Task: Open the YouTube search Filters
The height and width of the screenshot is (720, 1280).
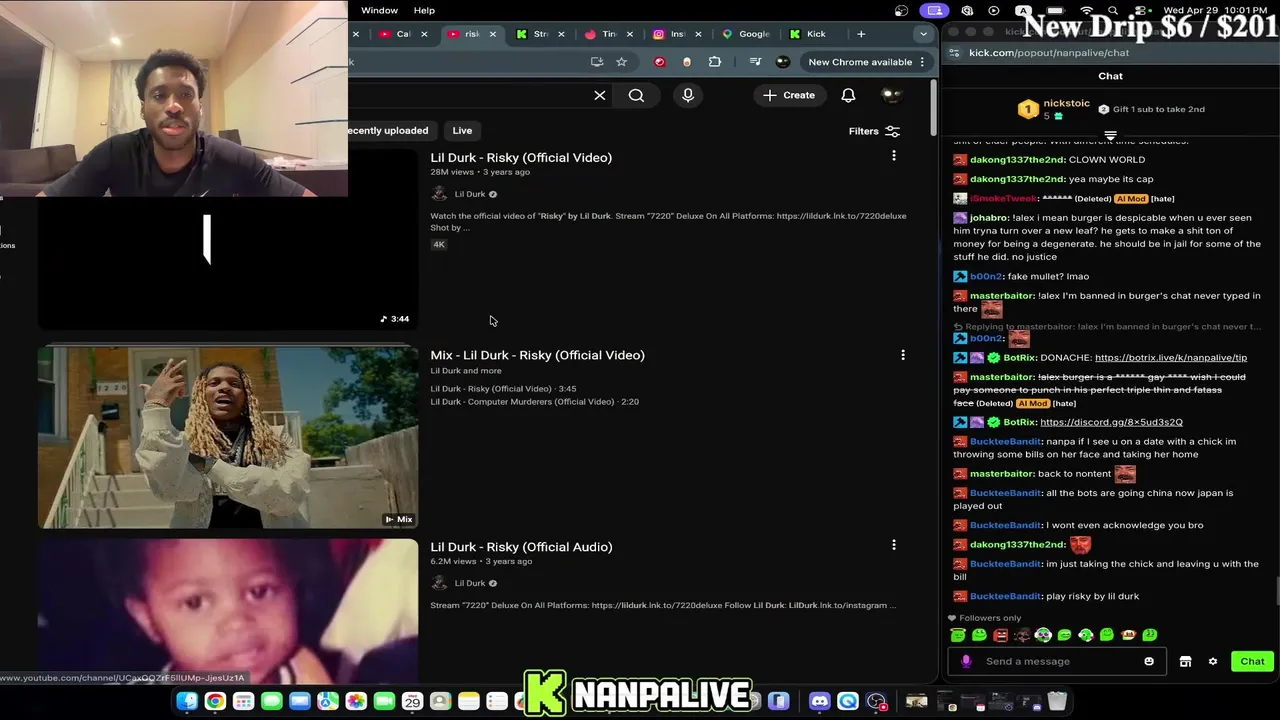Action: pos(874,131)
